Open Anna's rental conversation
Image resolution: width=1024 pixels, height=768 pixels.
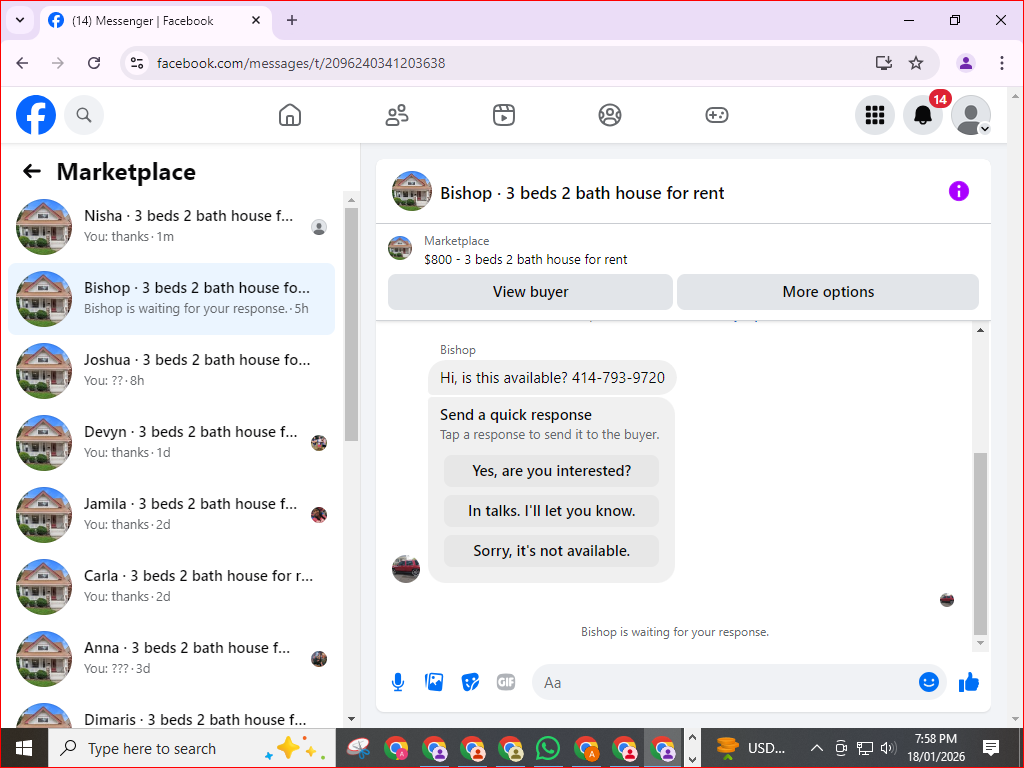click(172, 658)
